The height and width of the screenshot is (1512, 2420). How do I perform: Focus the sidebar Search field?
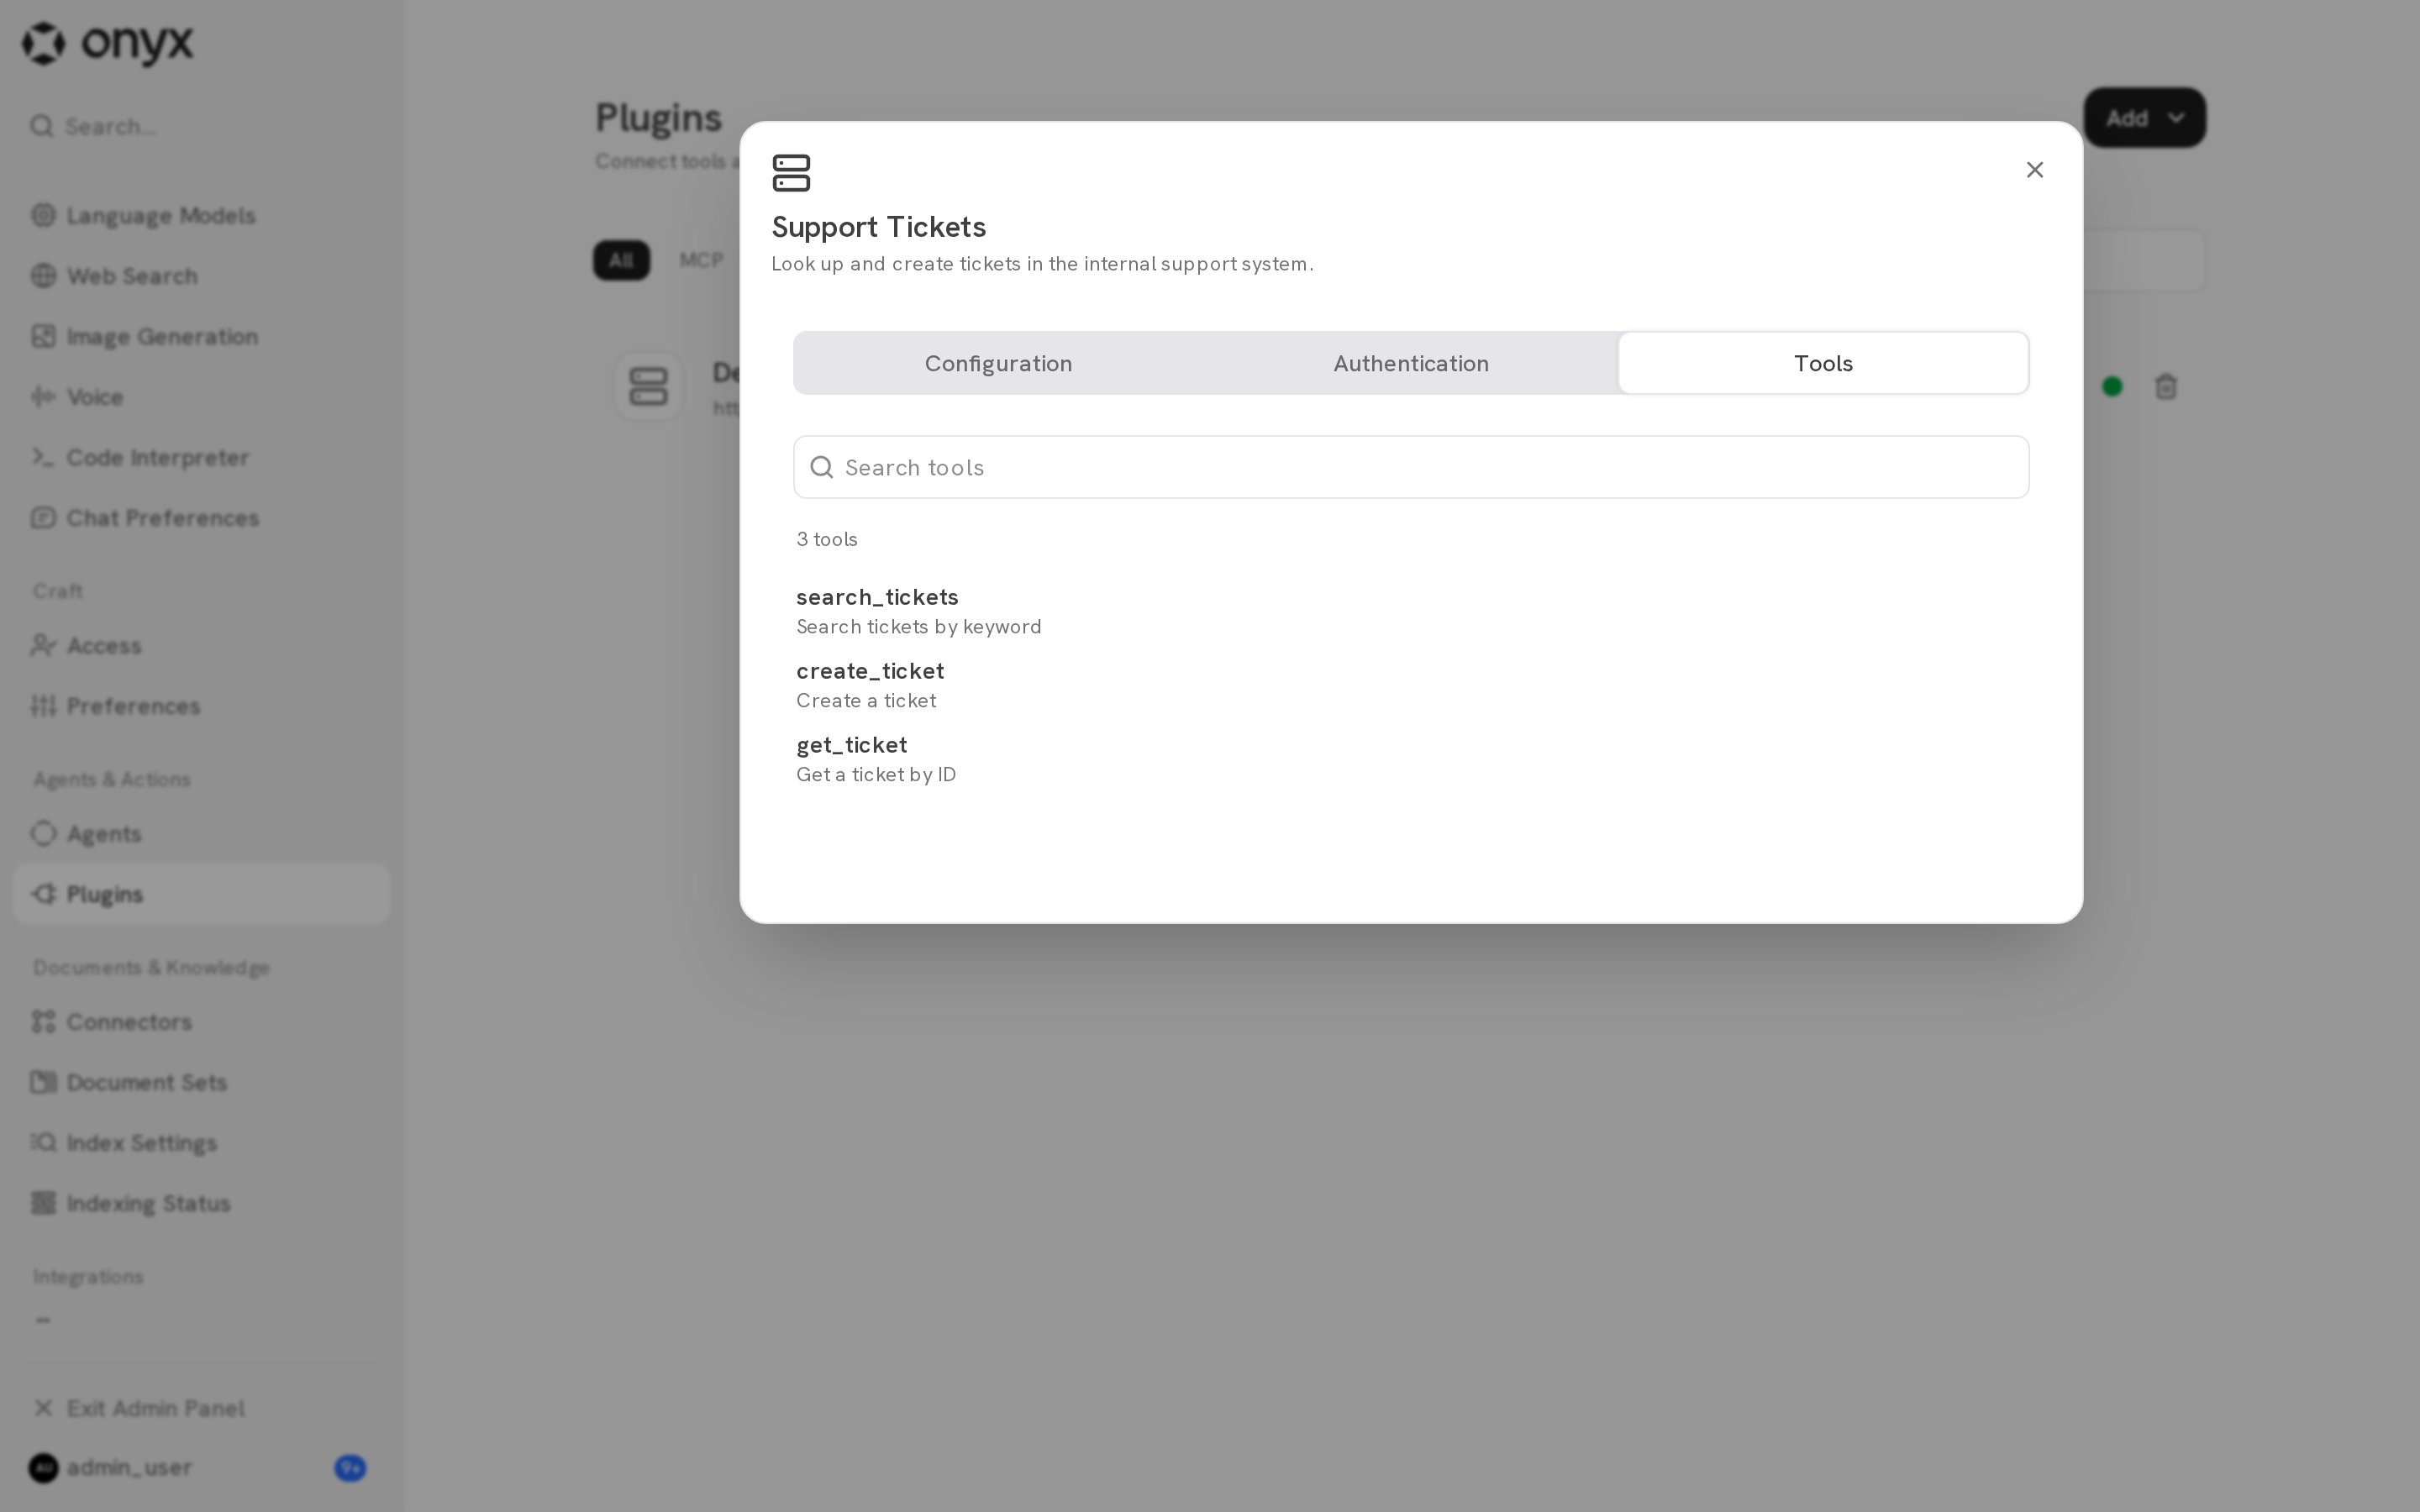pos(200,126)
